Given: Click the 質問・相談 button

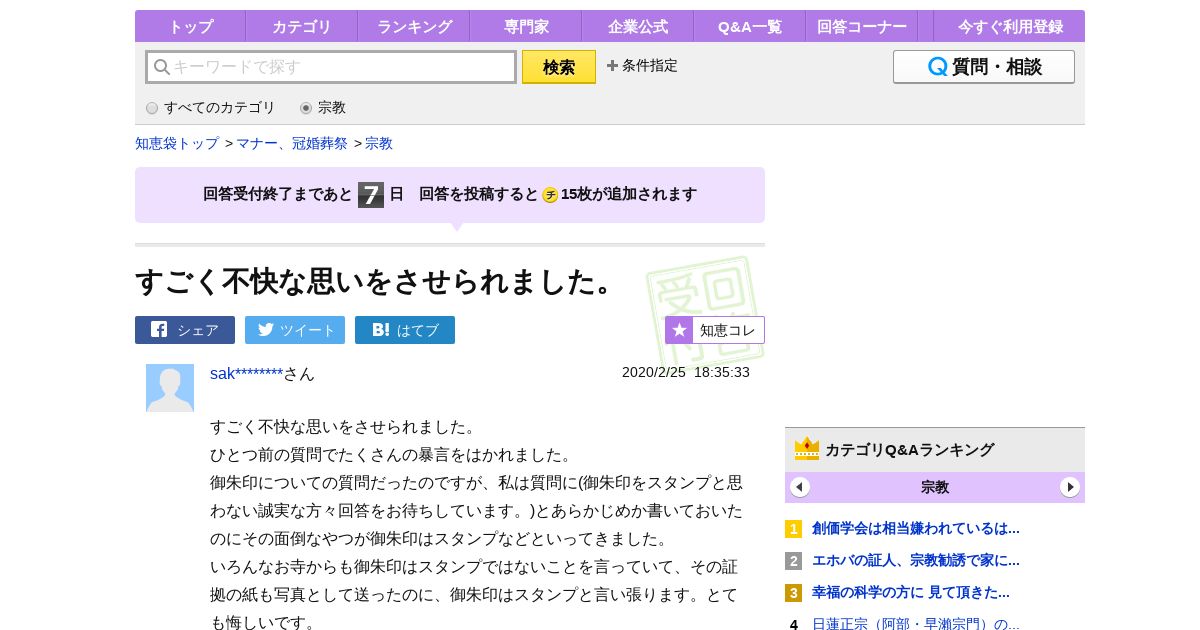Looking at the screenshot, I should tap(984, 67).
